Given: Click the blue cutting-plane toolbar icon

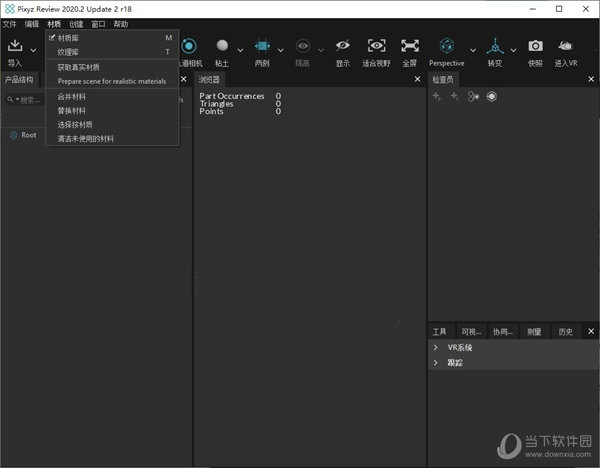Looking at the screenshot, I should point(262,46).
